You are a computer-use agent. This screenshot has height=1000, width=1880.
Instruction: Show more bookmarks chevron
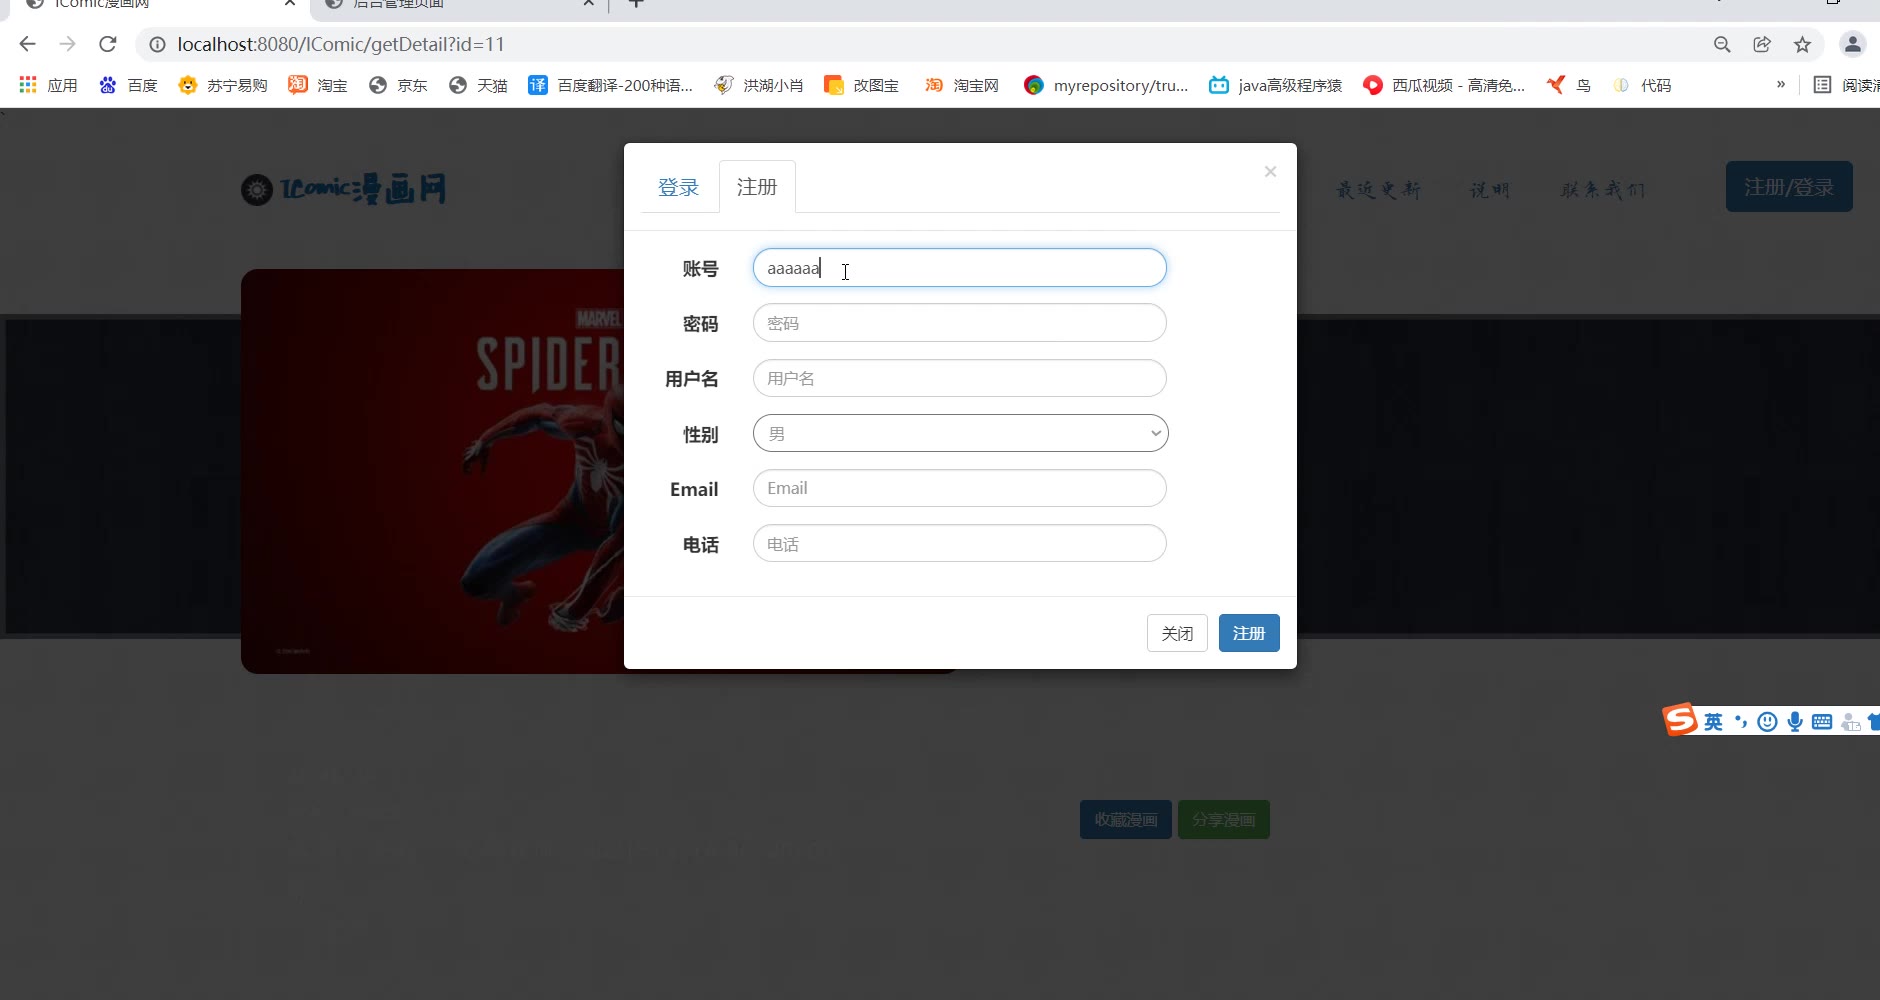coord(1781,85)
